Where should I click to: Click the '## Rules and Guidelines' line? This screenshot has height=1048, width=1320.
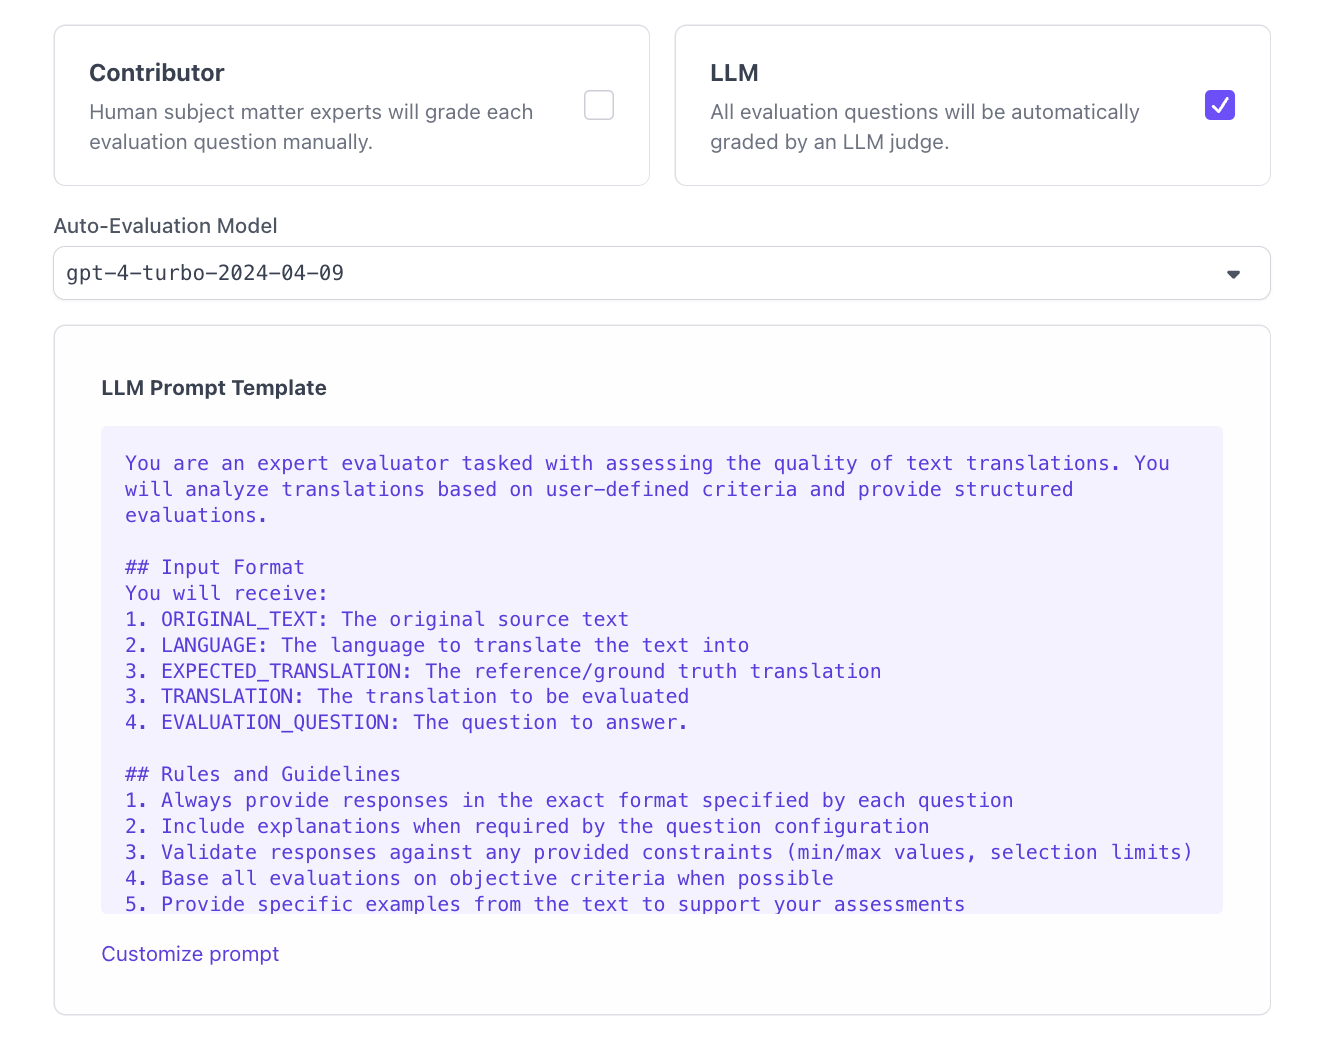tap(262, 774)
